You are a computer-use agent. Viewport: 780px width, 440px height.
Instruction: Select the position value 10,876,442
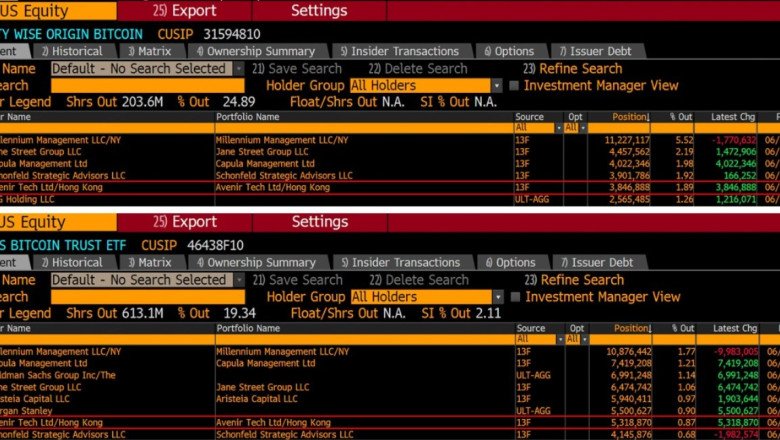pyautogui.click(x=629, y=352)
